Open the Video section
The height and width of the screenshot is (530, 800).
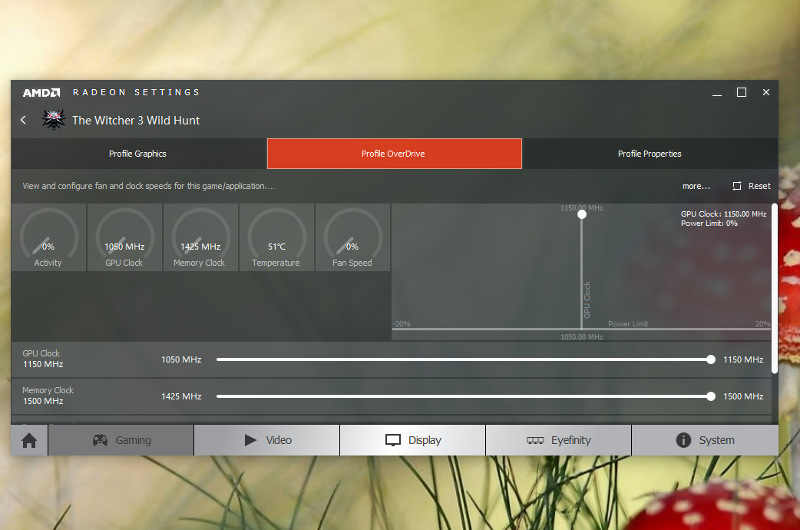click(267, 440)
